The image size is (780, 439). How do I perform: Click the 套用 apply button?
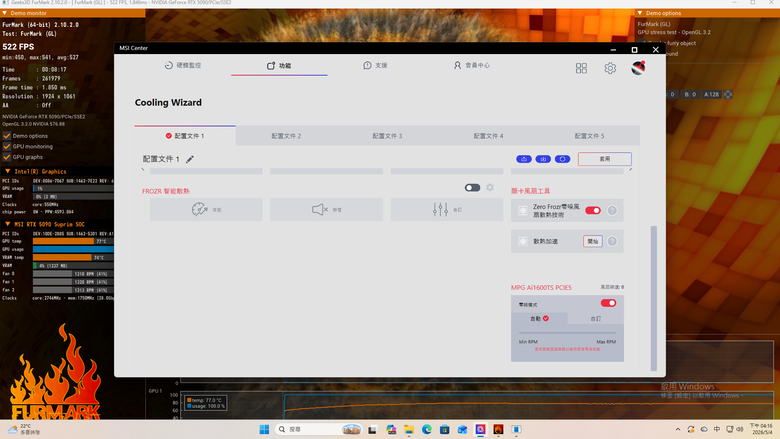pyautogui.click(x=604, y=159)
